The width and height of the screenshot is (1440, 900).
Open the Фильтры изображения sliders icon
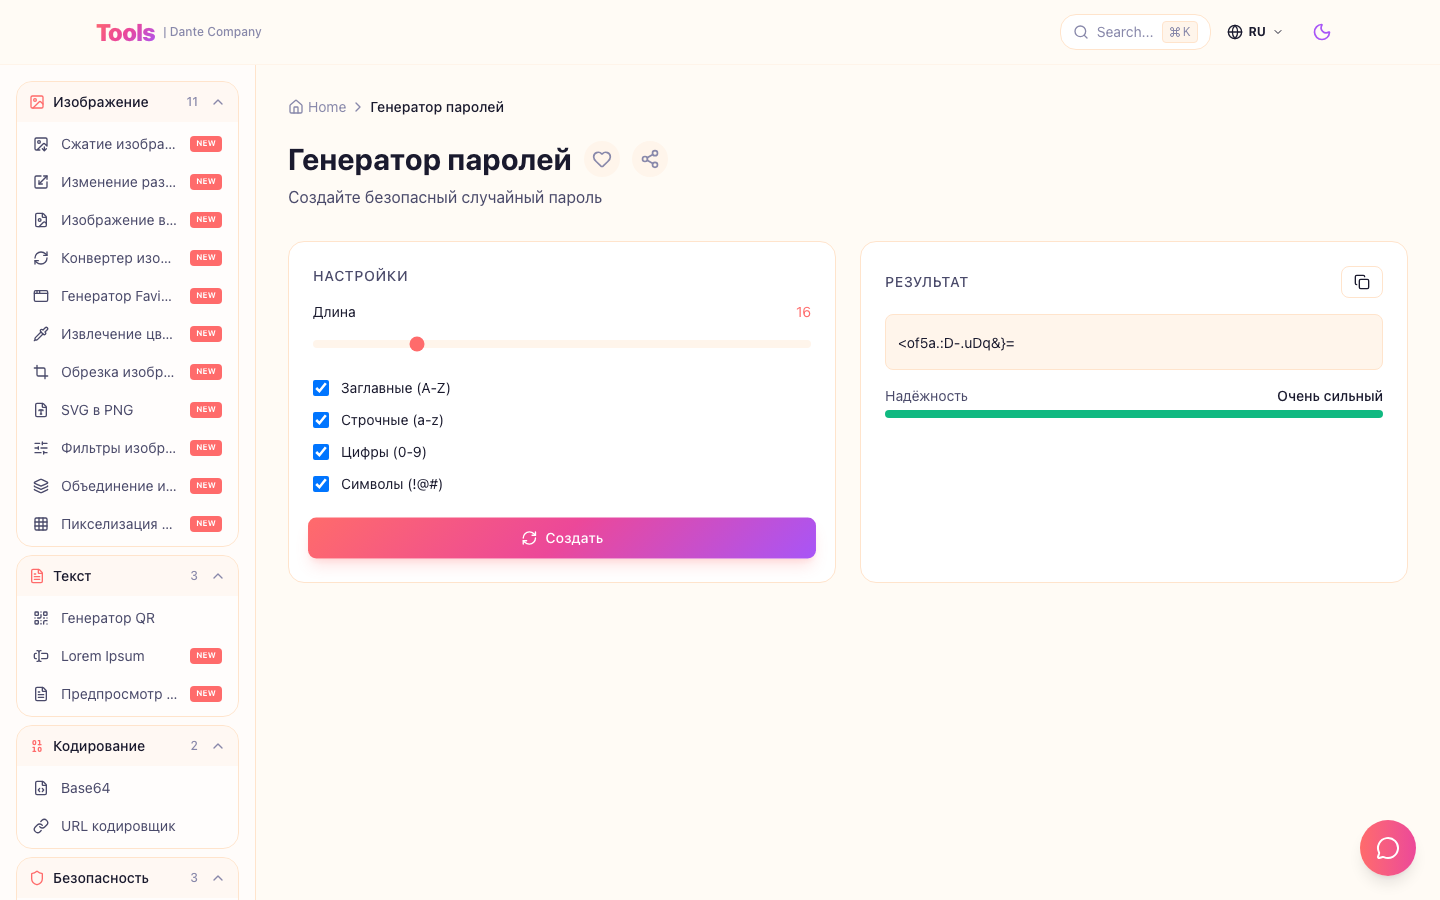(x=41, y=448)
